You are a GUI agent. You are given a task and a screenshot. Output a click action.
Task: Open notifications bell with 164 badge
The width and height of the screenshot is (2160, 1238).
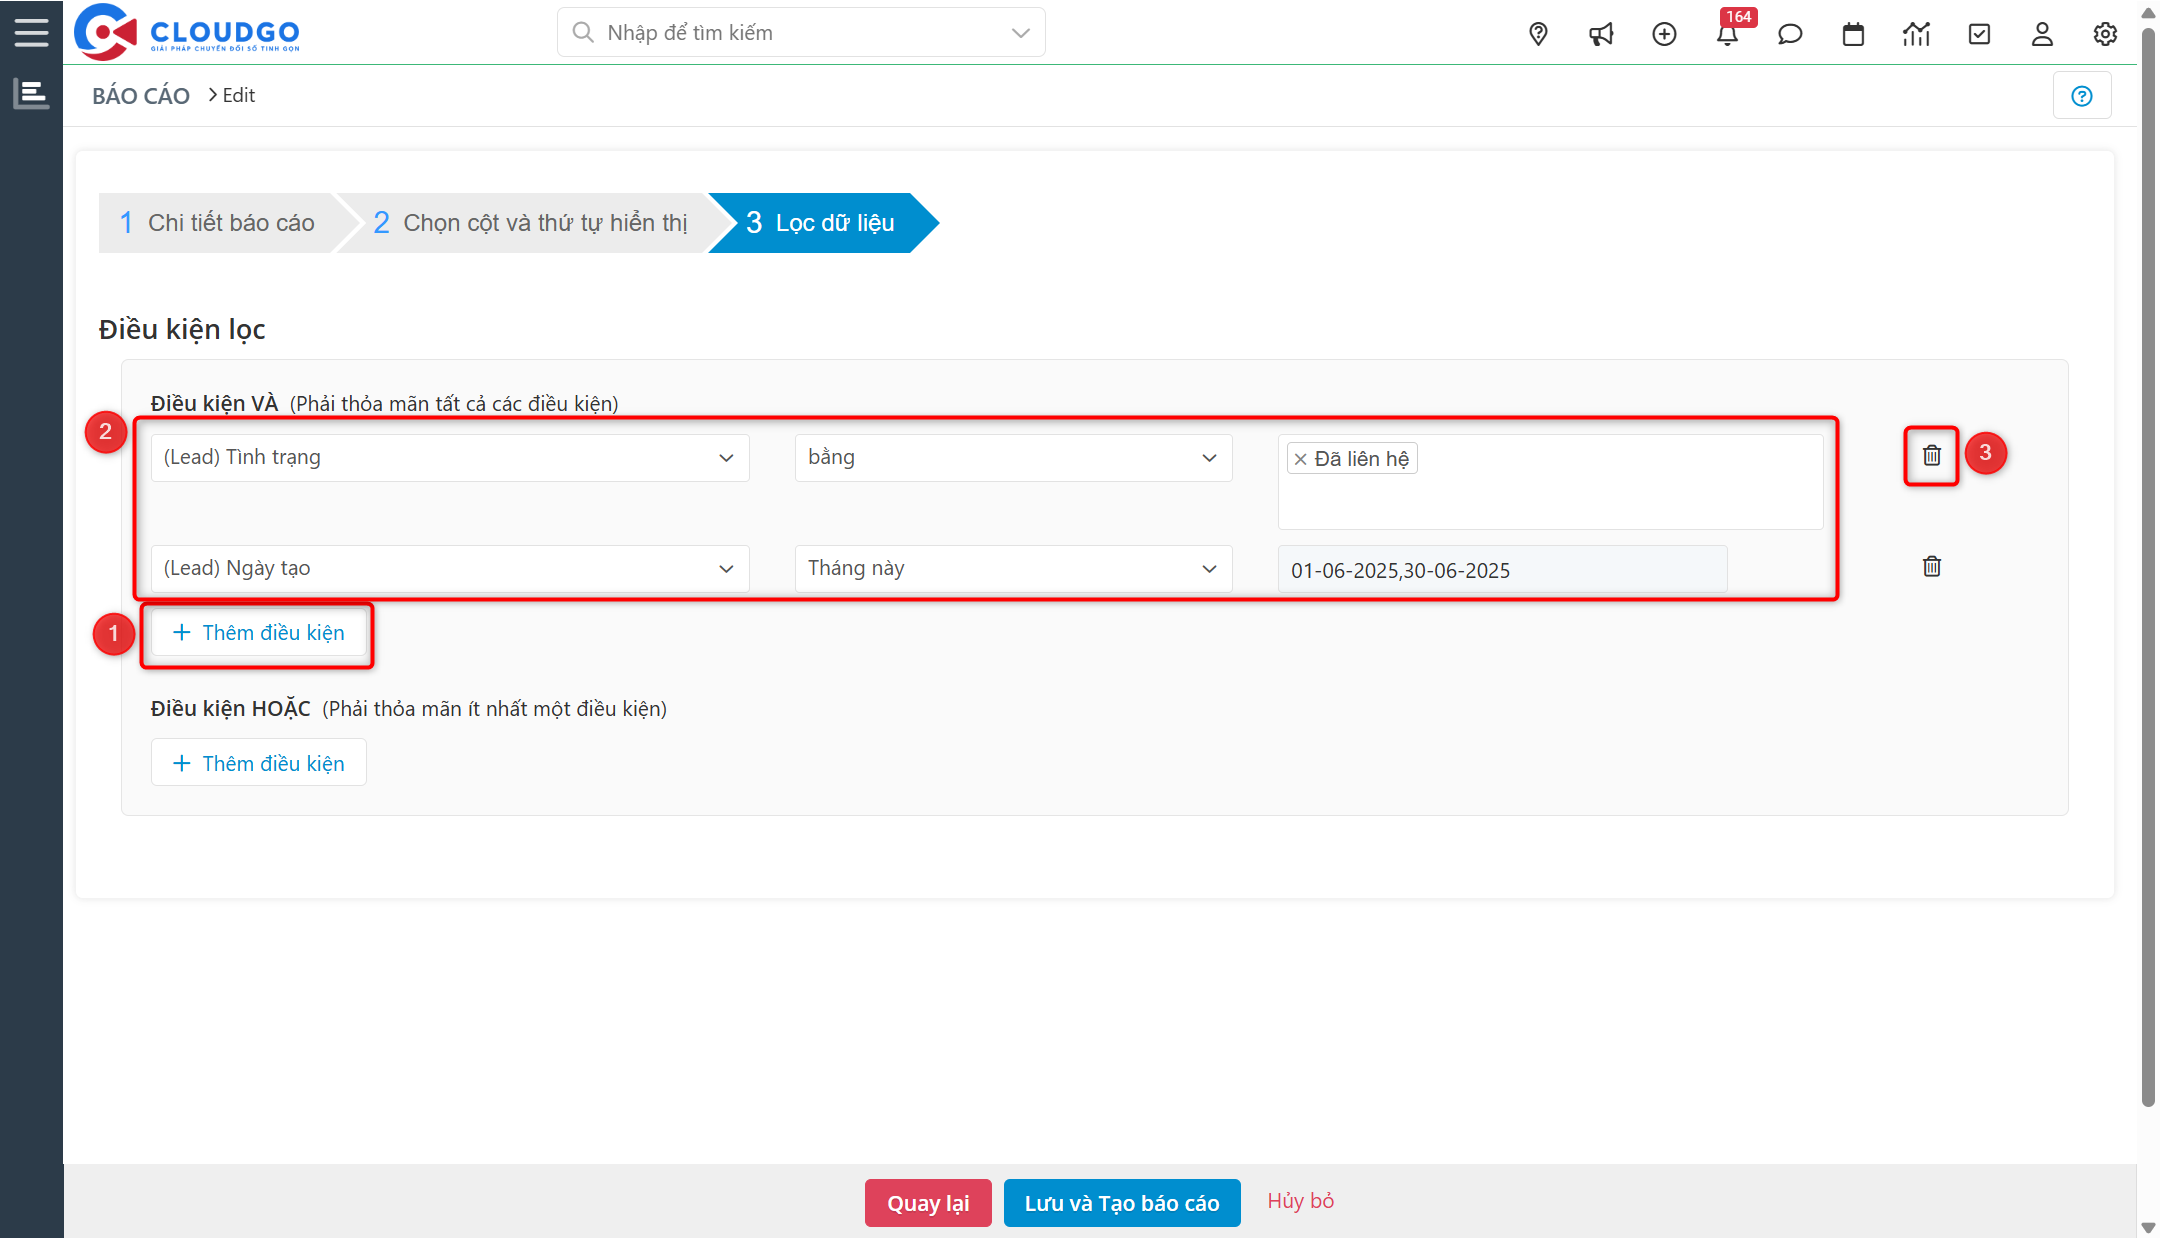[1727, 33]
